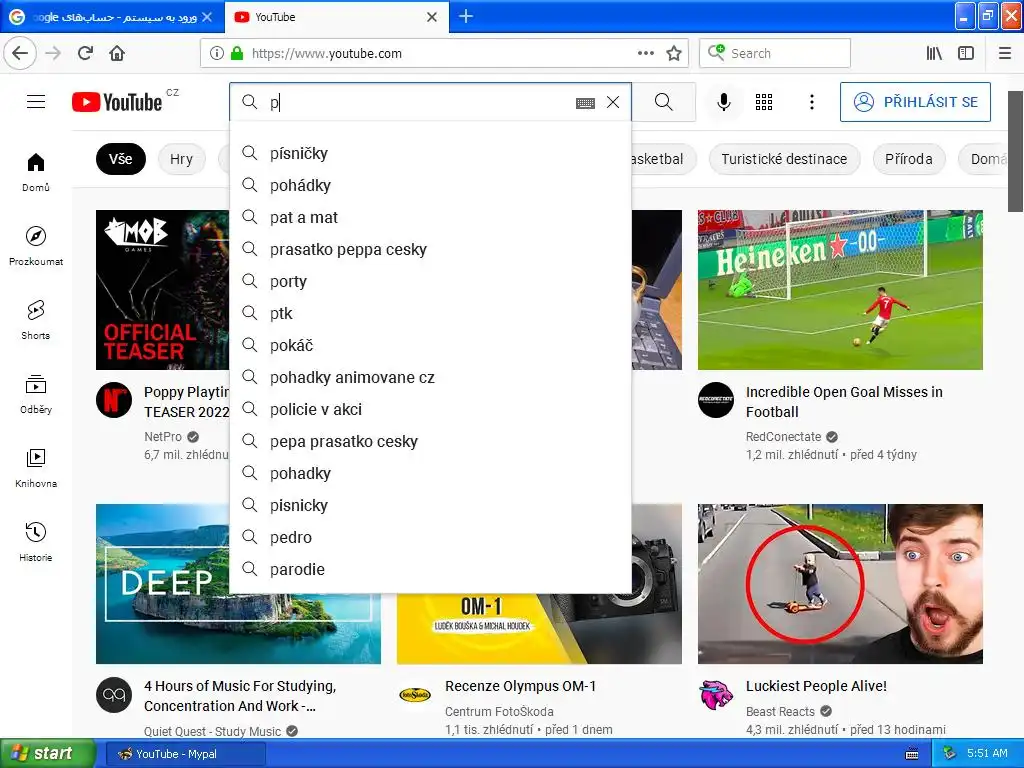Click the browser Search field
Screen dimensions: 1024x768
click(x=775, y=53)
